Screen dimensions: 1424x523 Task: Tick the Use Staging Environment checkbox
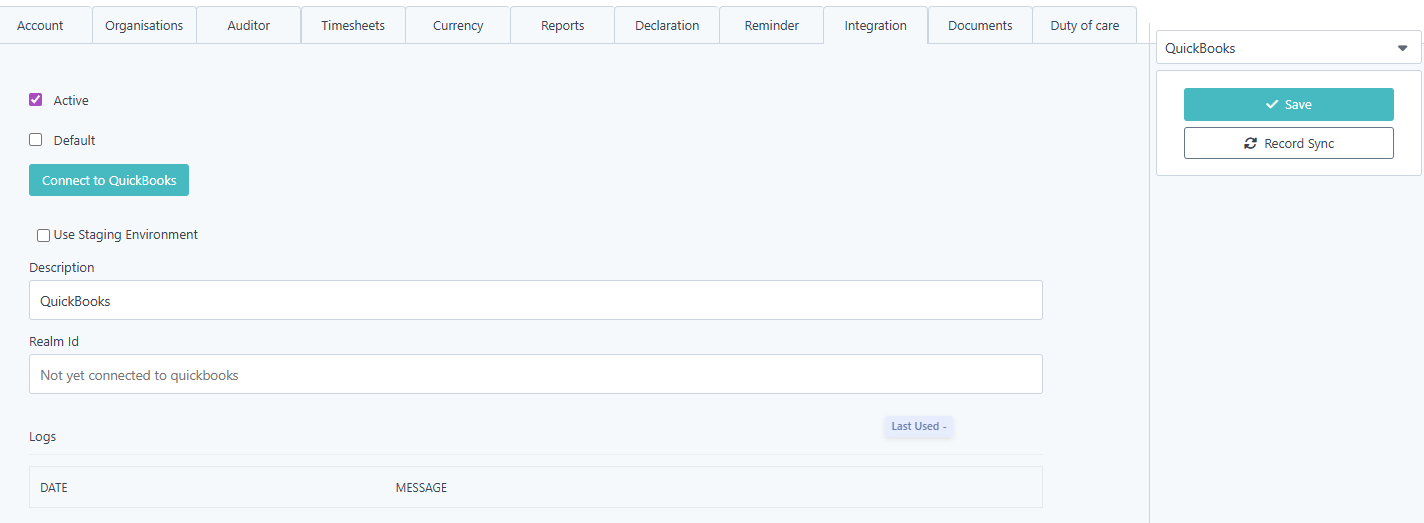coord(43,235)
